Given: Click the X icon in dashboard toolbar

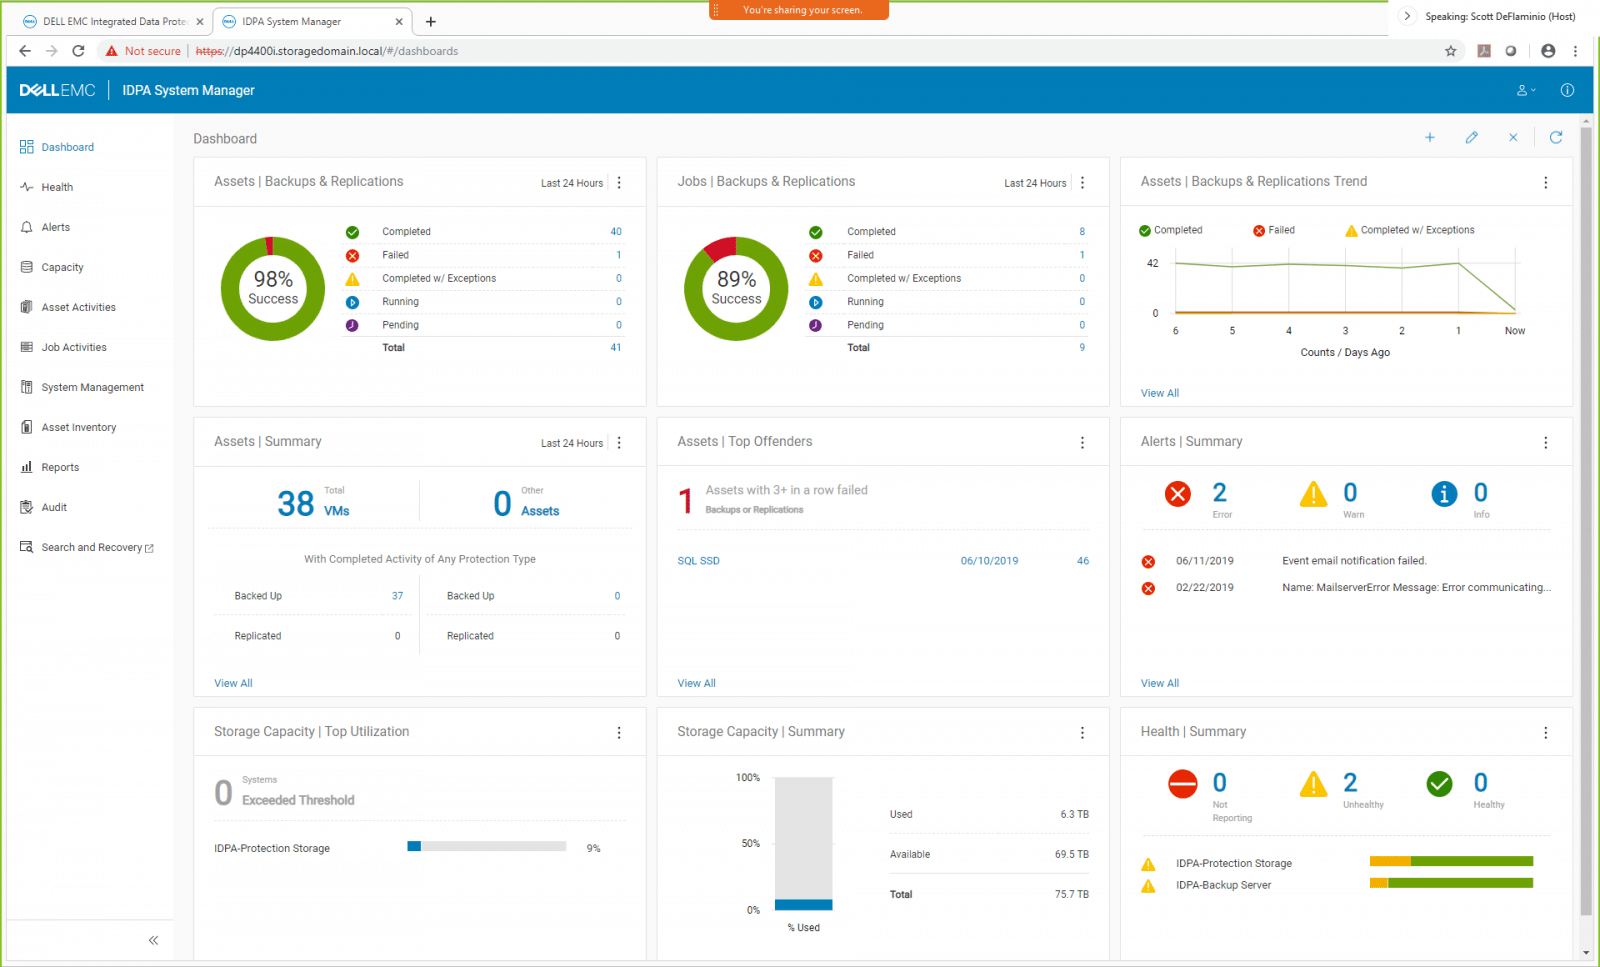Looking at the screenshot, I should [1513, 138].
